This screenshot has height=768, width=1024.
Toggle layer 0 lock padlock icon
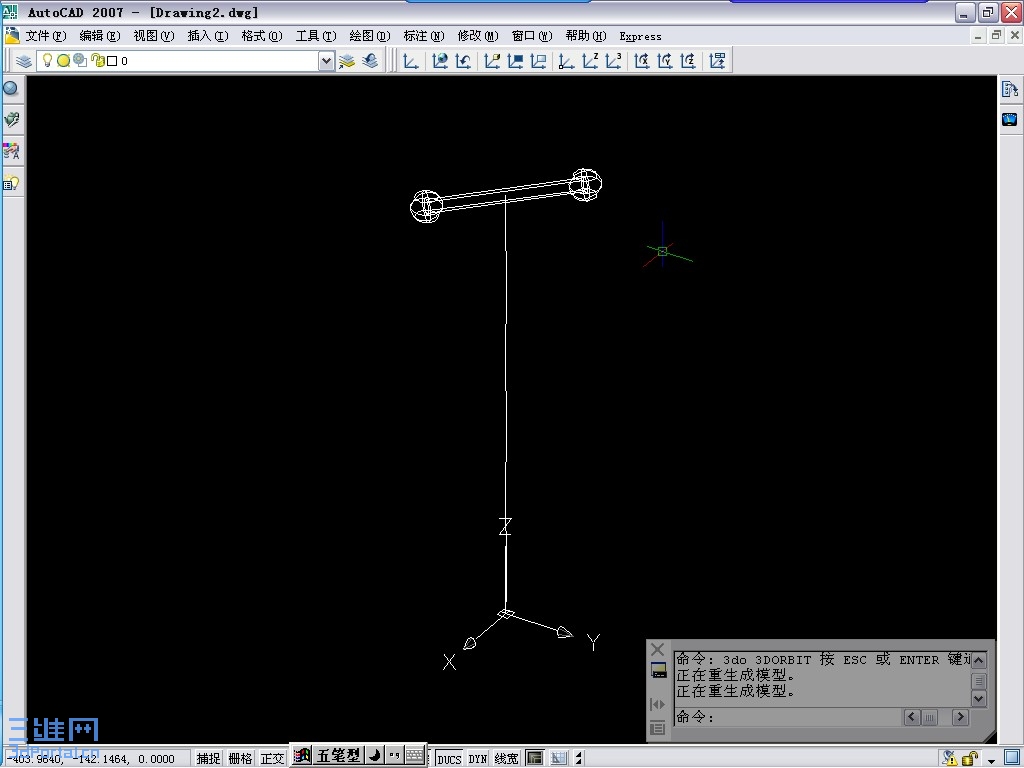[98, 61]
